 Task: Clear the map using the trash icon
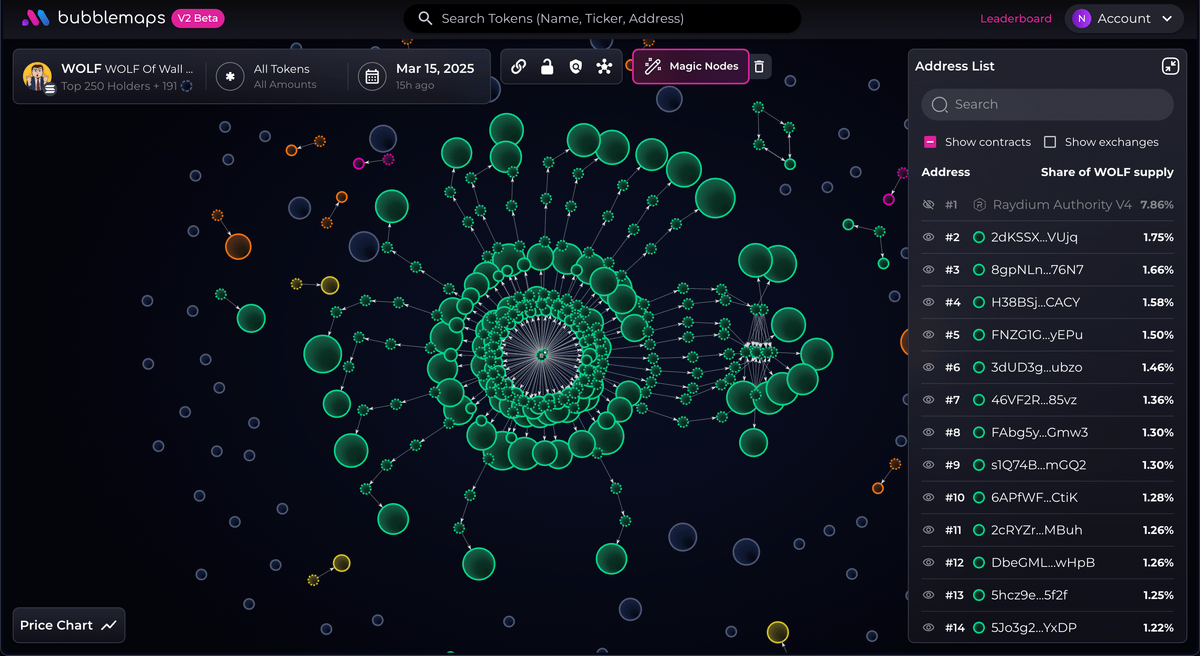pos(758,66)
